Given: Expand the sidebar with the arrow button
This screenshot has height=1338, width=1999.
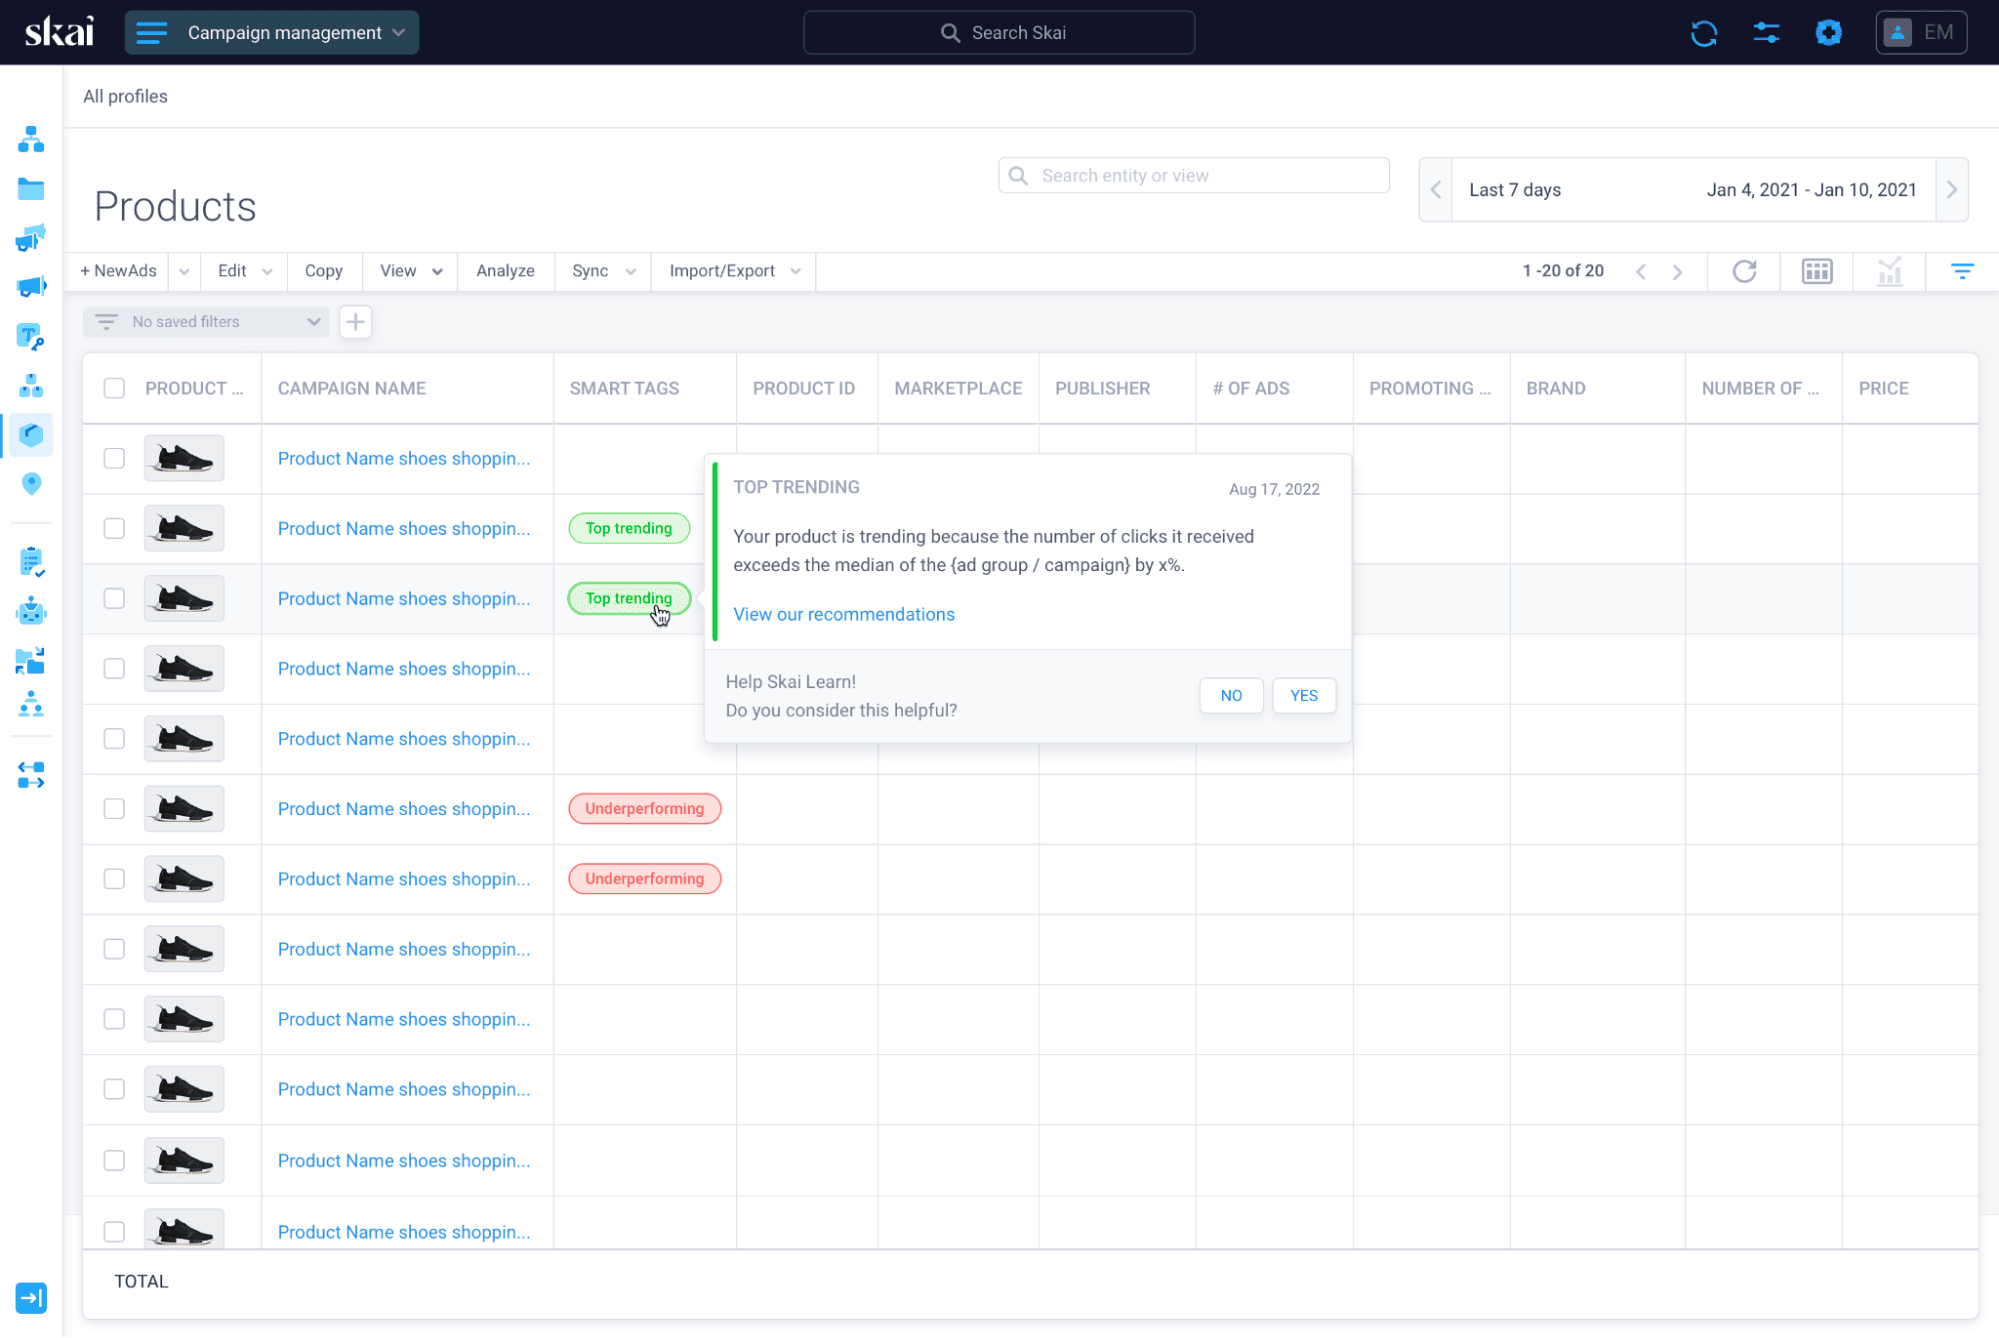Looking at the screenshot, I should [31, 1298].
